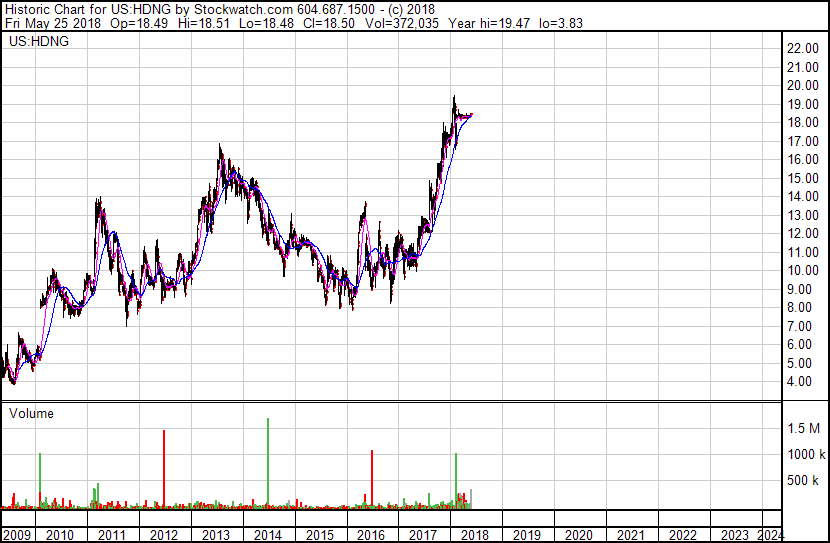Click the Fri May 25 2018 date text

tap(53, 23)
